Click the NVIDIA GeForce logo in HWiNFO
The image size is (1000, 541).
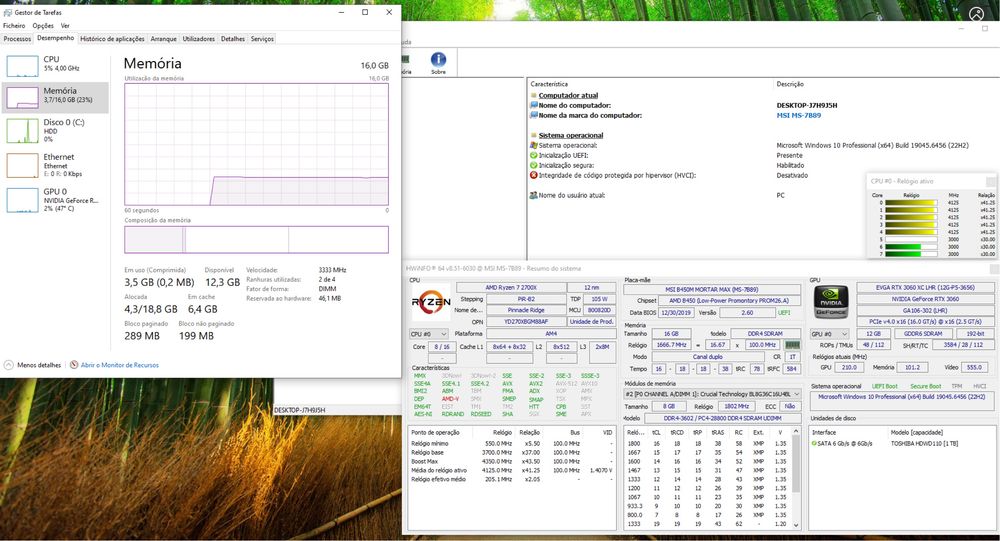[831, 302]
